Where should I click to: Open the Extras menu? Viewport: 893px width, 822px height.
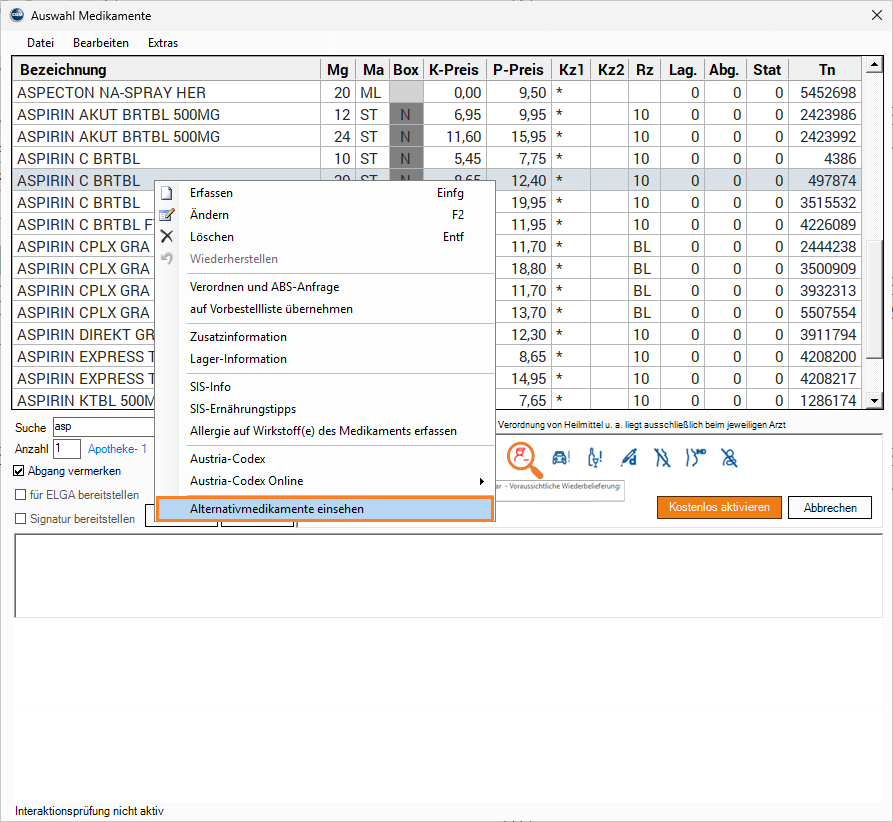[x=163, y=43]
